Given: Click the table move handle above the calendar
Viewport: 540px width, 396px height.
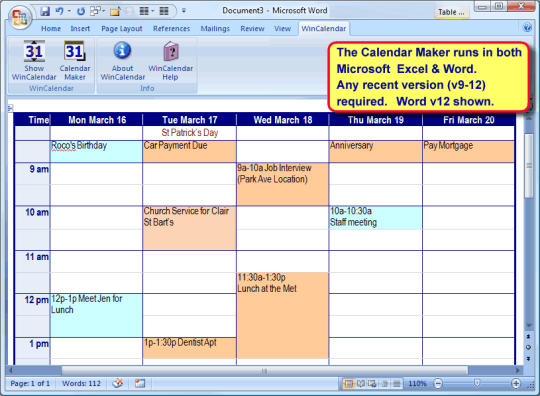Looking at the screenshot, I should [10, 108].
